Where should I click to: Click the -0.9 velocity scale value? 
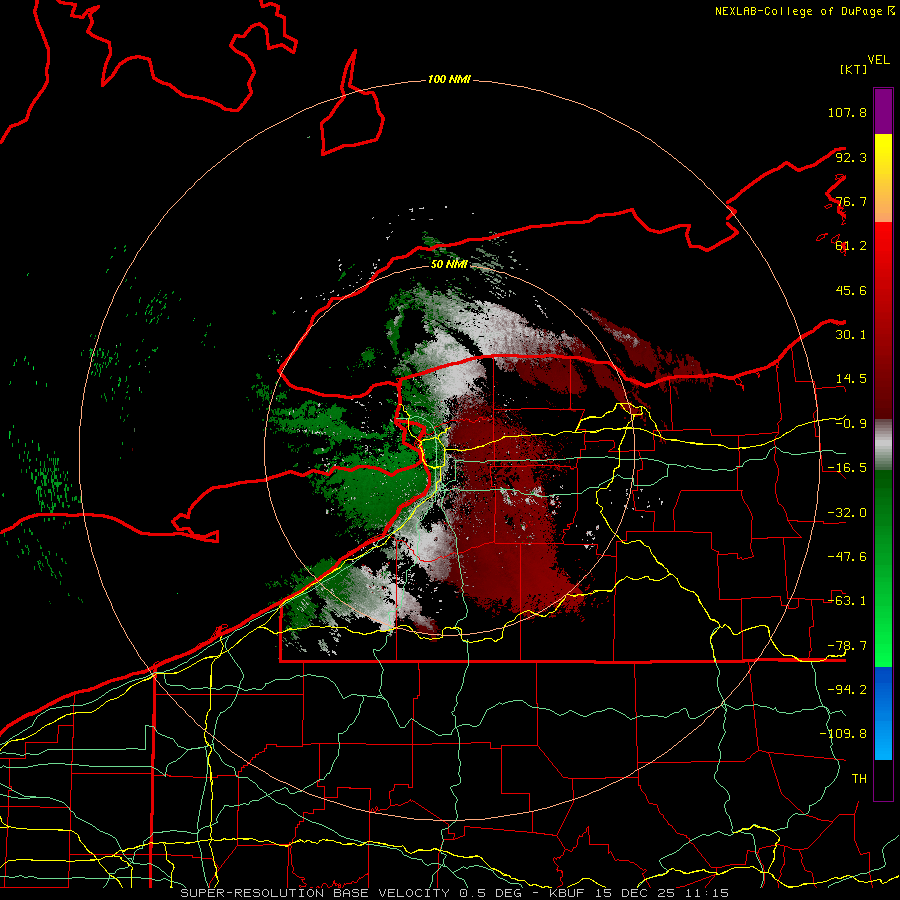tap(851, 424)
